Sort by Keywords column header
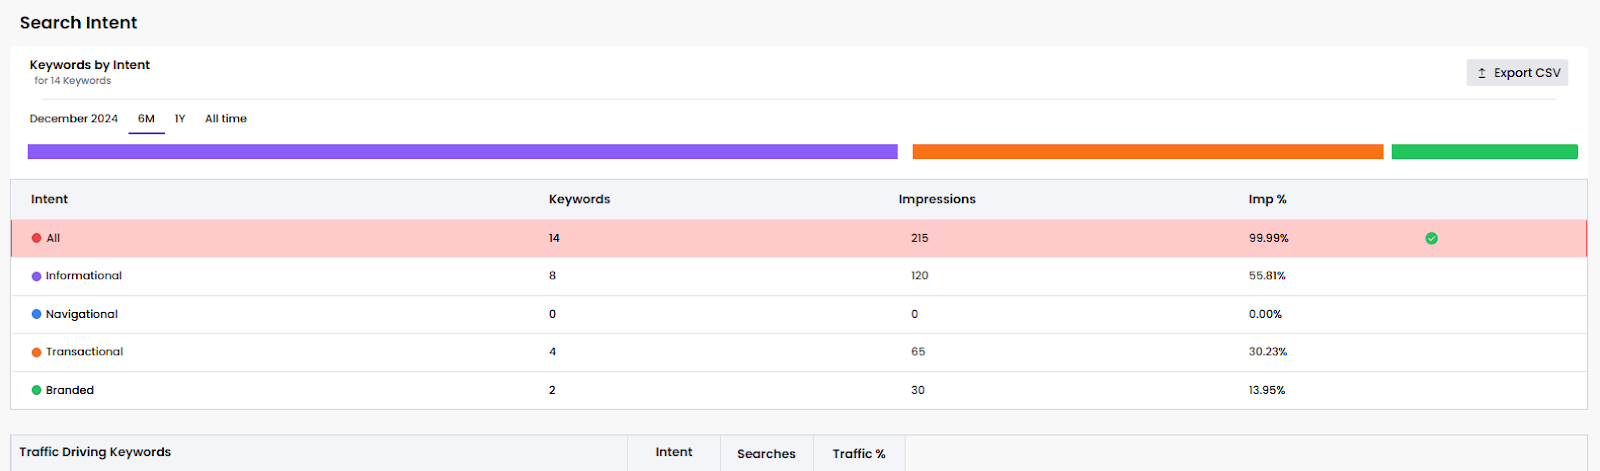The width and height of the screenshot is (1600, 471). [x=579, y=199]
